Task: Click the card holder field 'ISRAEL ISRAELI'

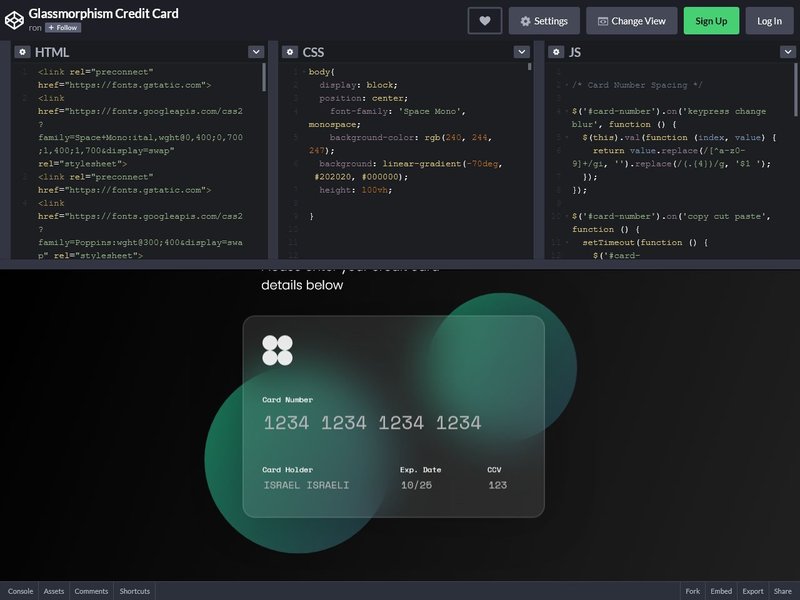Action: coord(307,485)
